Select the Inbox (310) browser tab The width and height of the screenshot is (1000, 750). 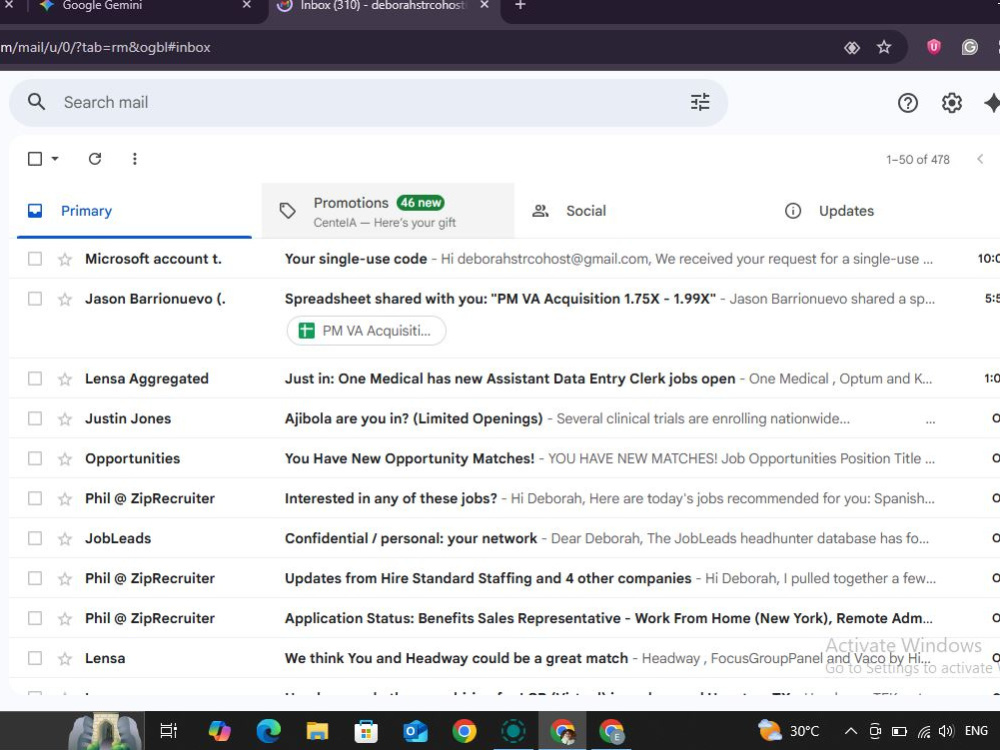[383, 6]
